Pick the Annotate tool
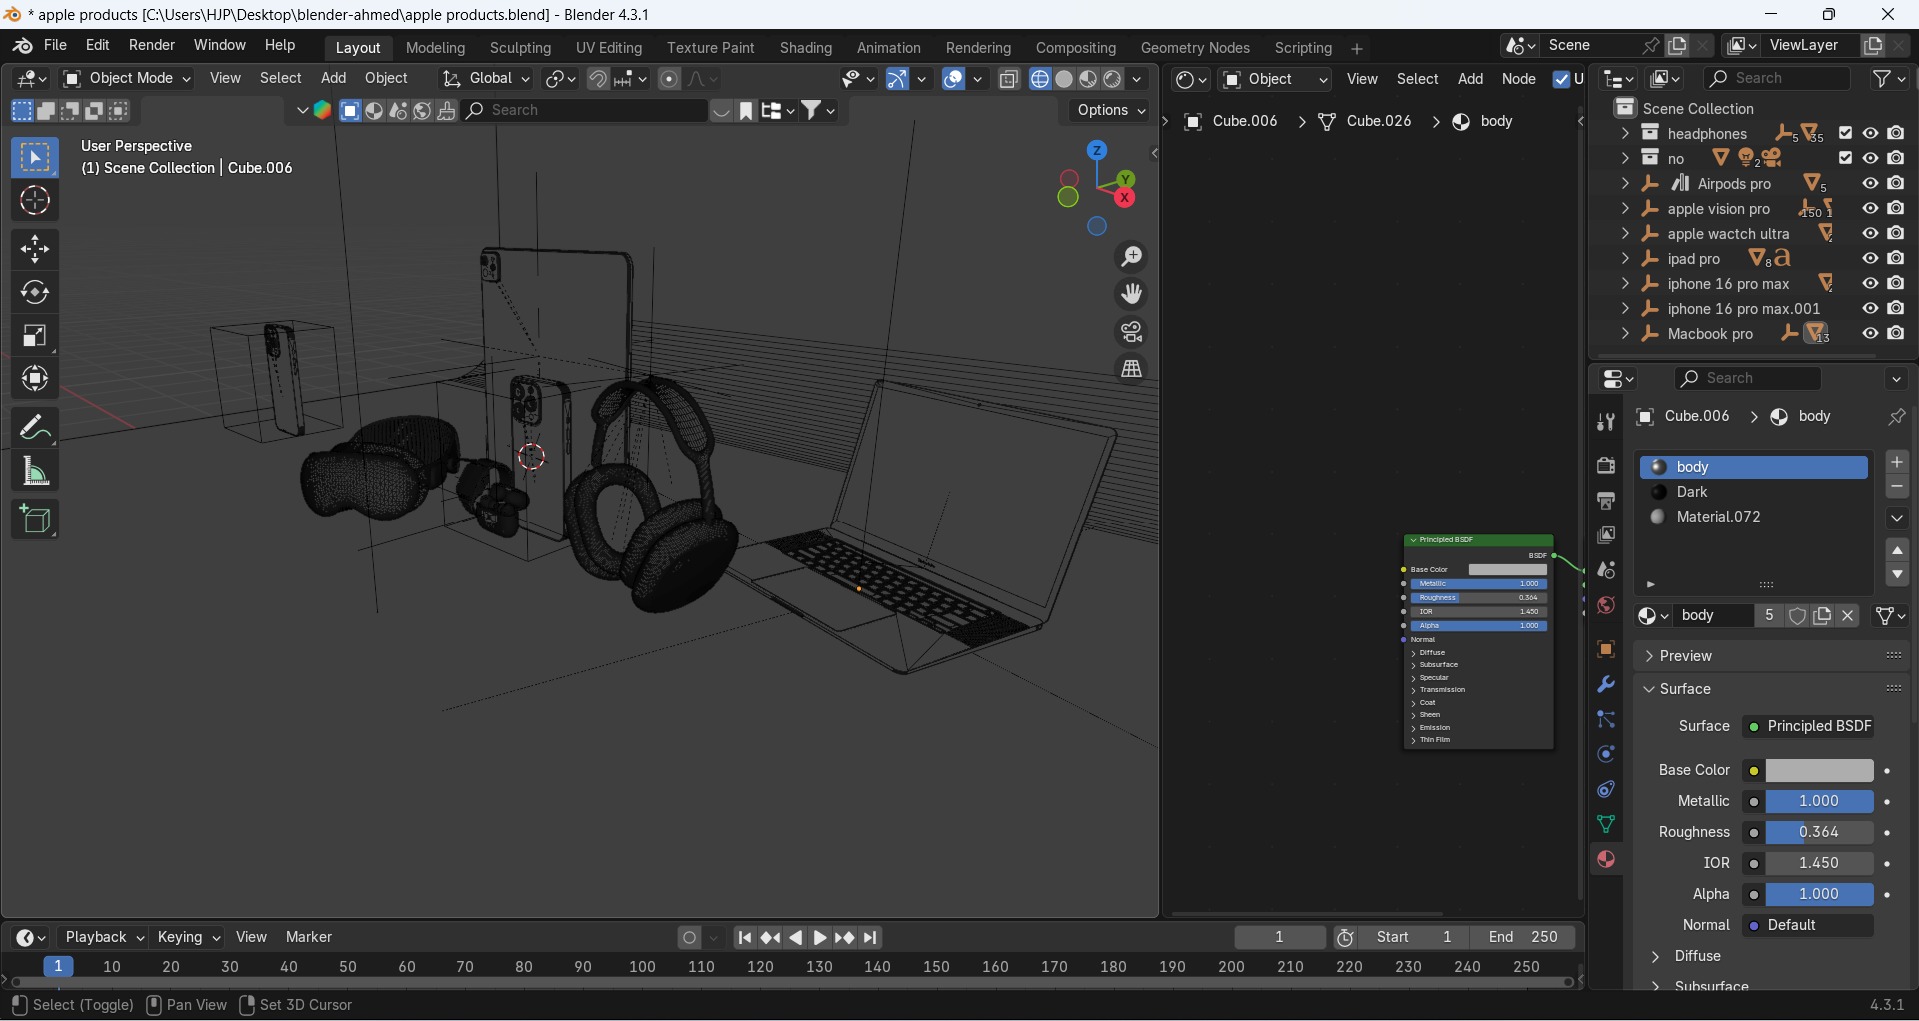 coord(35,428)
